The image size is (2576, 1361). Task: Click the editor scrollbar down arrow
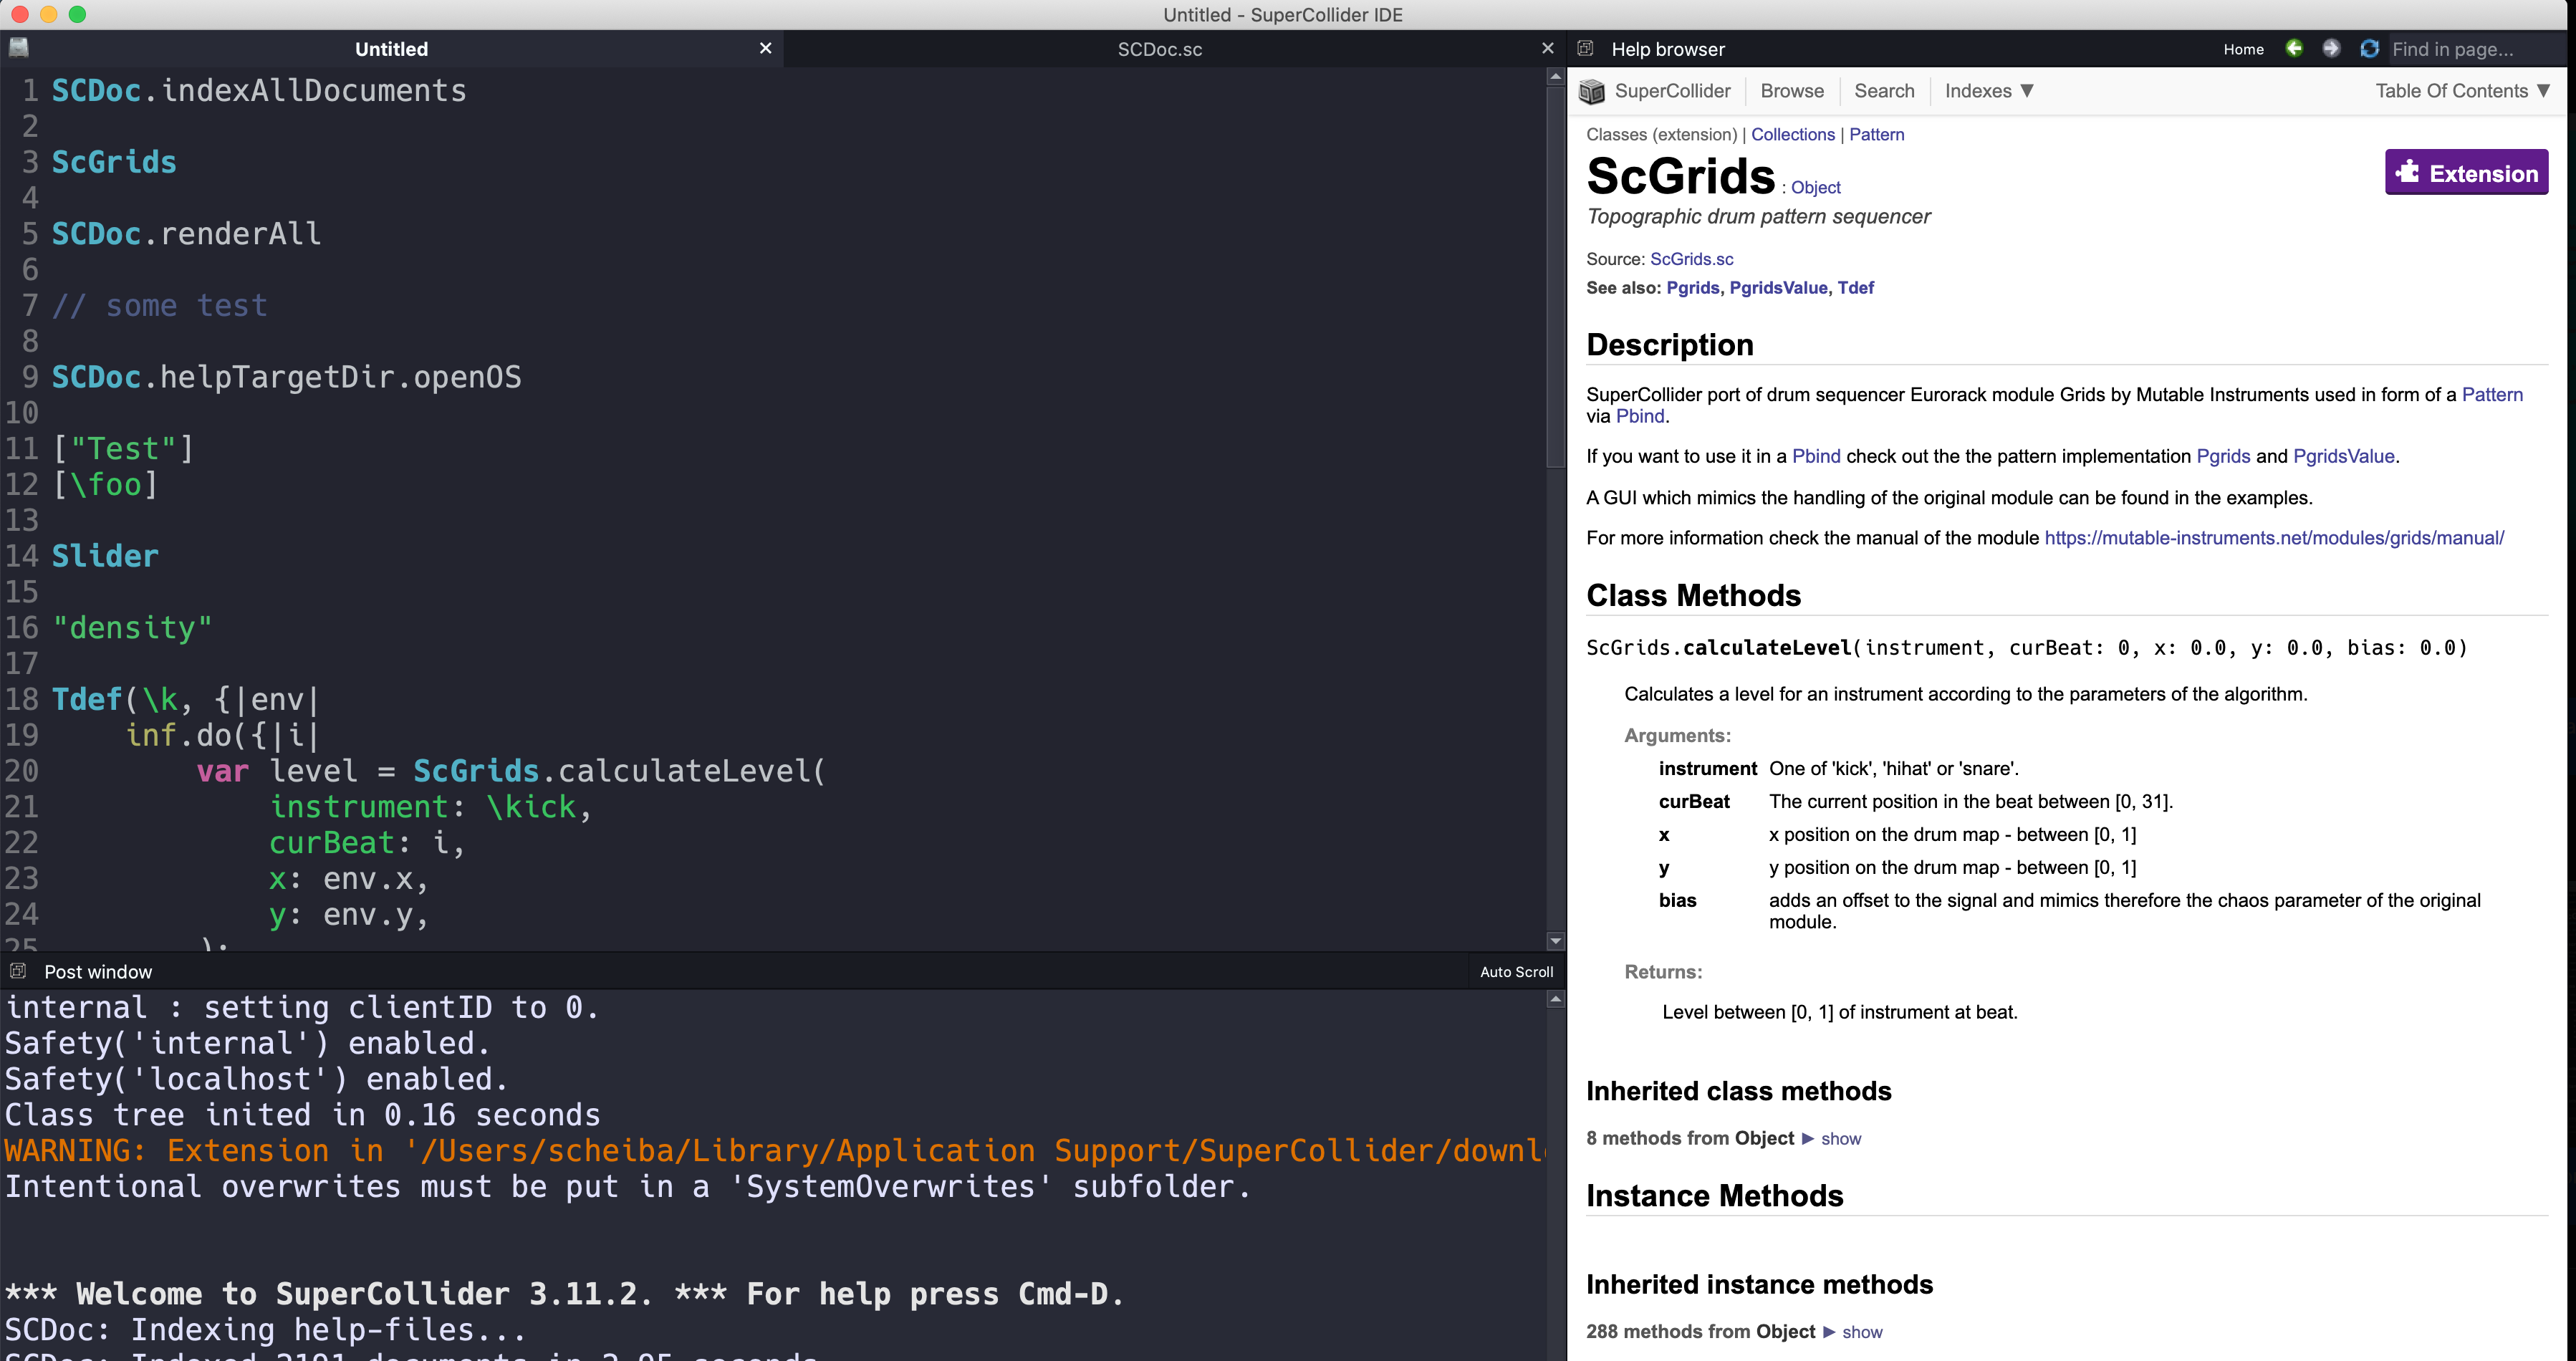click(x=1555, y=941)
